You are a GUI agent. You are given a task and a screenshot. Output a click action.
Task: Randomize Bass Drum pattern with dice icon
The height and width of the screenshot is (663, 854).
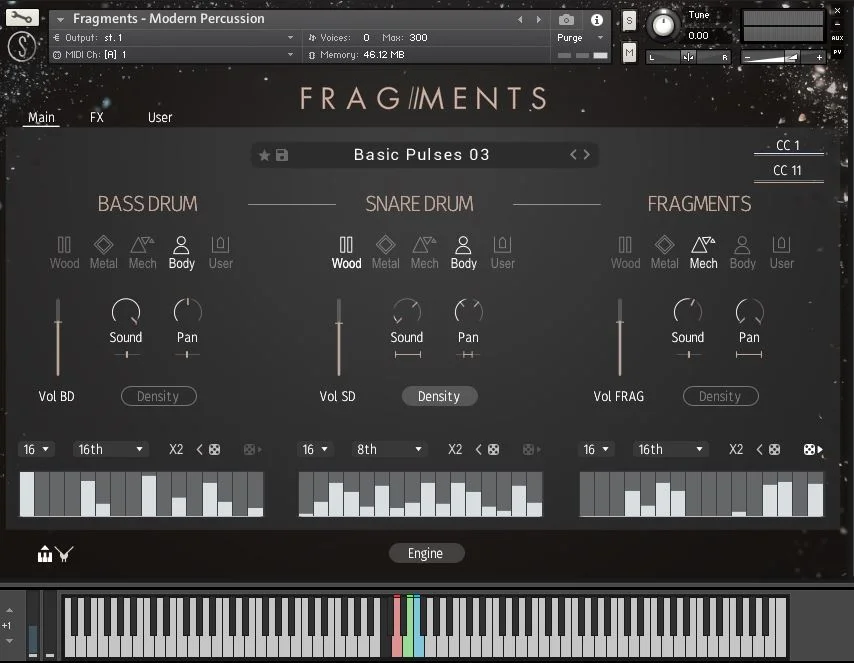(215, 449)
